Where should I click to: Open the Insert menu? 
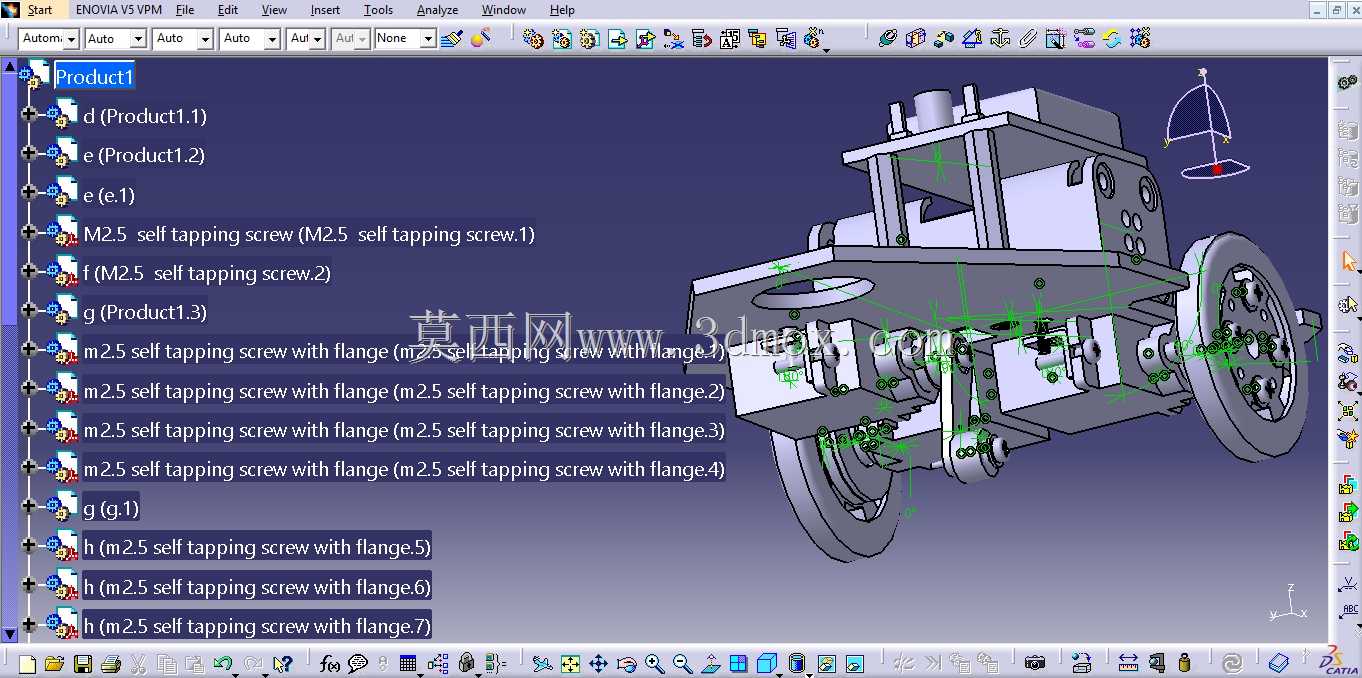325,10
